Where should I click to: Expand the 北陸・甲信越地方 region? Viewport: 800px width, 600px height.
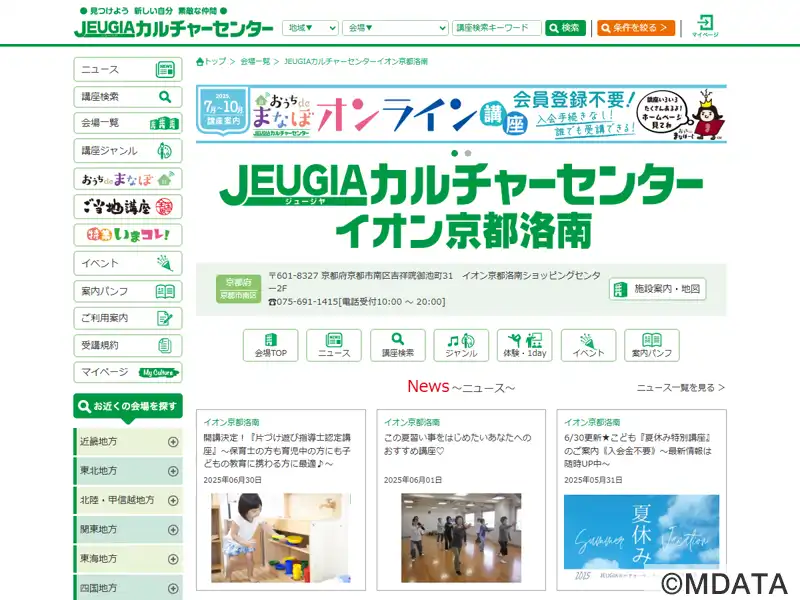tap(128, 500)
